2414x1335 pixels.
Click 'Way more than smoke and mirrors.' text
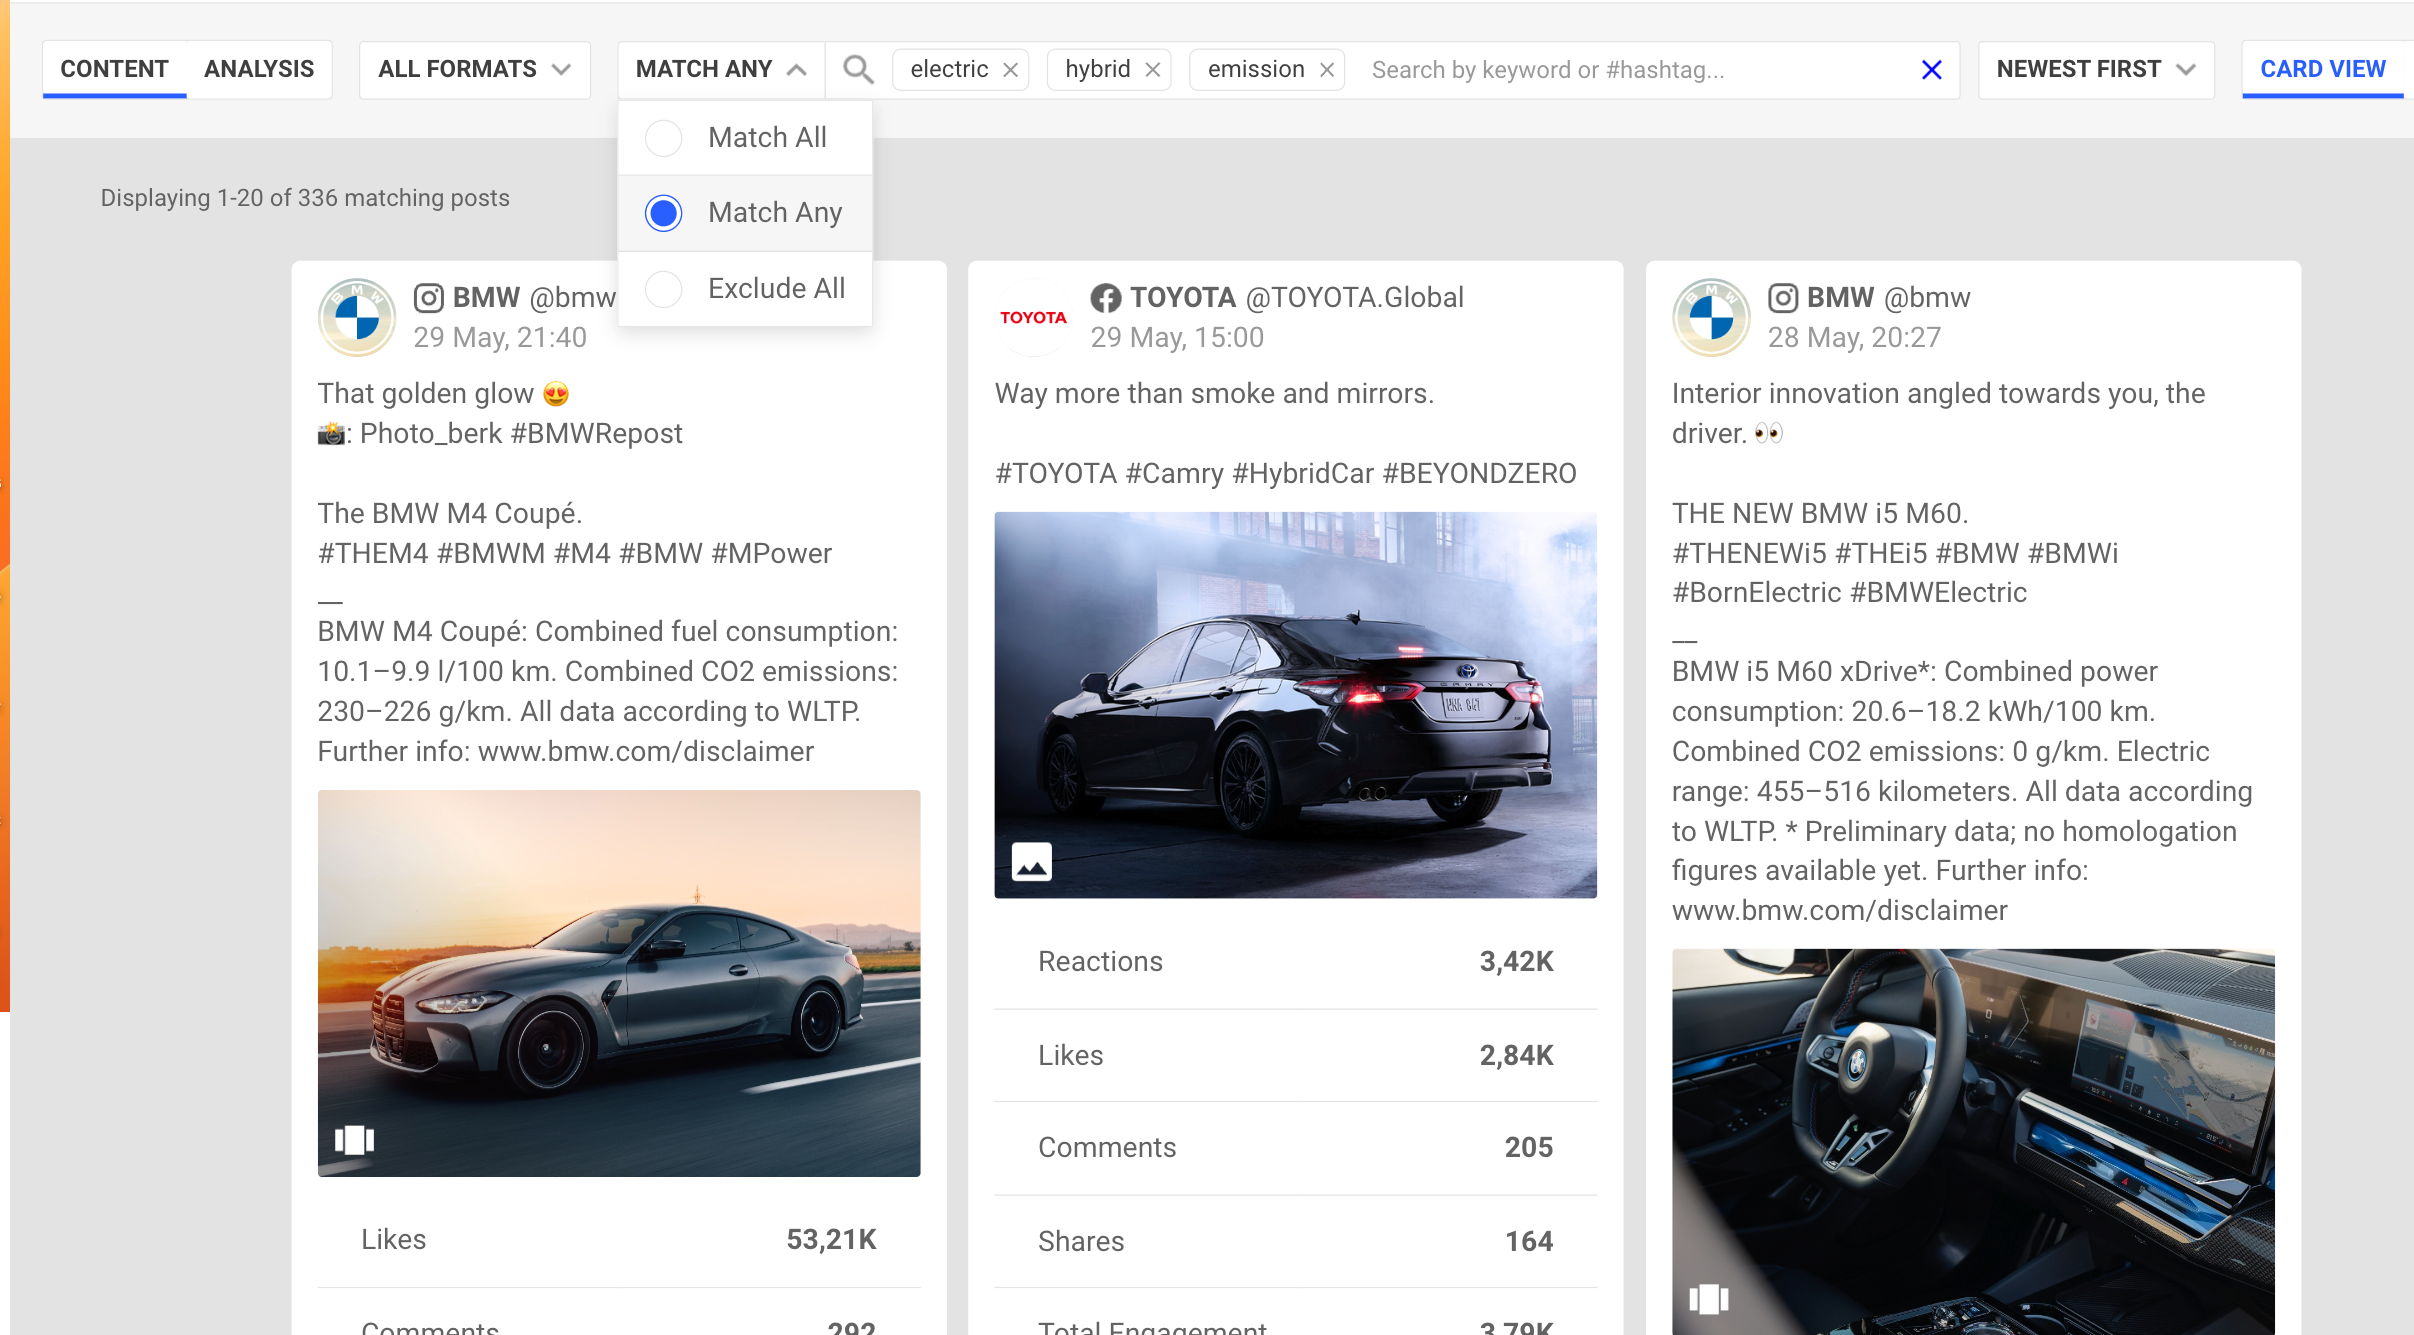tap(1214, 394)
